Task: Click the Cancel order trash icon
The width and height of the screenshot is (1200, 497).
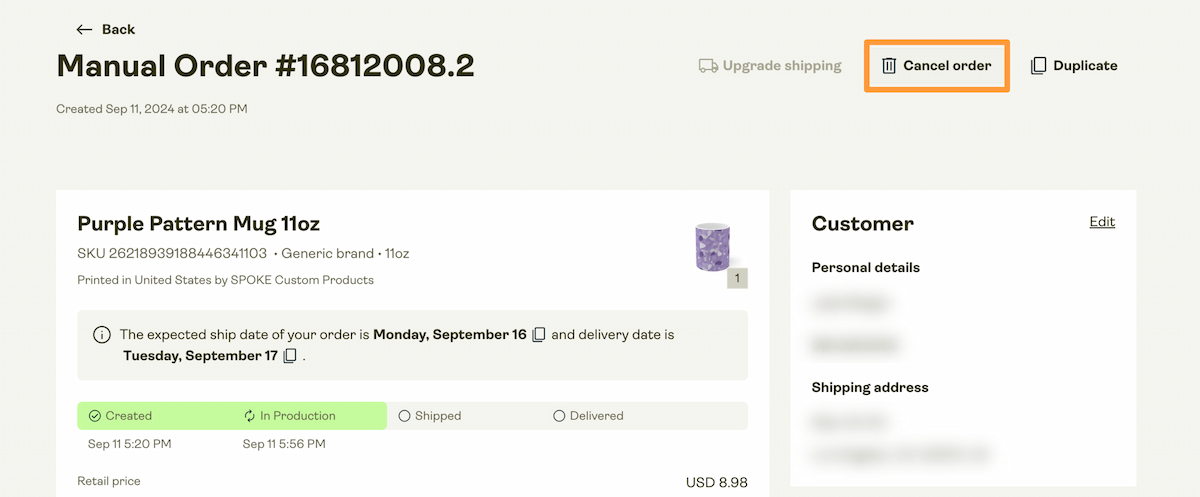Action: click(x=889, y=66)
